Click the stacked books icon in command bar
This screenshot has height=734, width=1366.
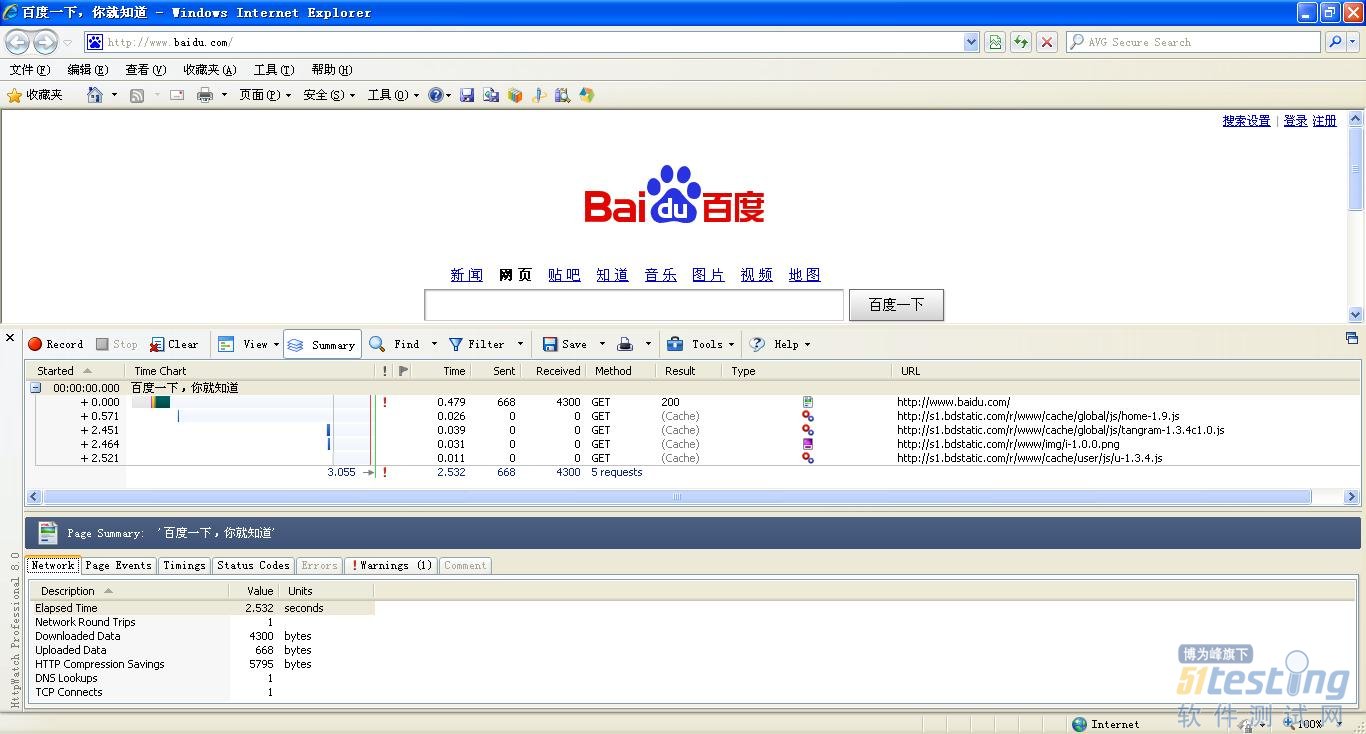(515, 95)
